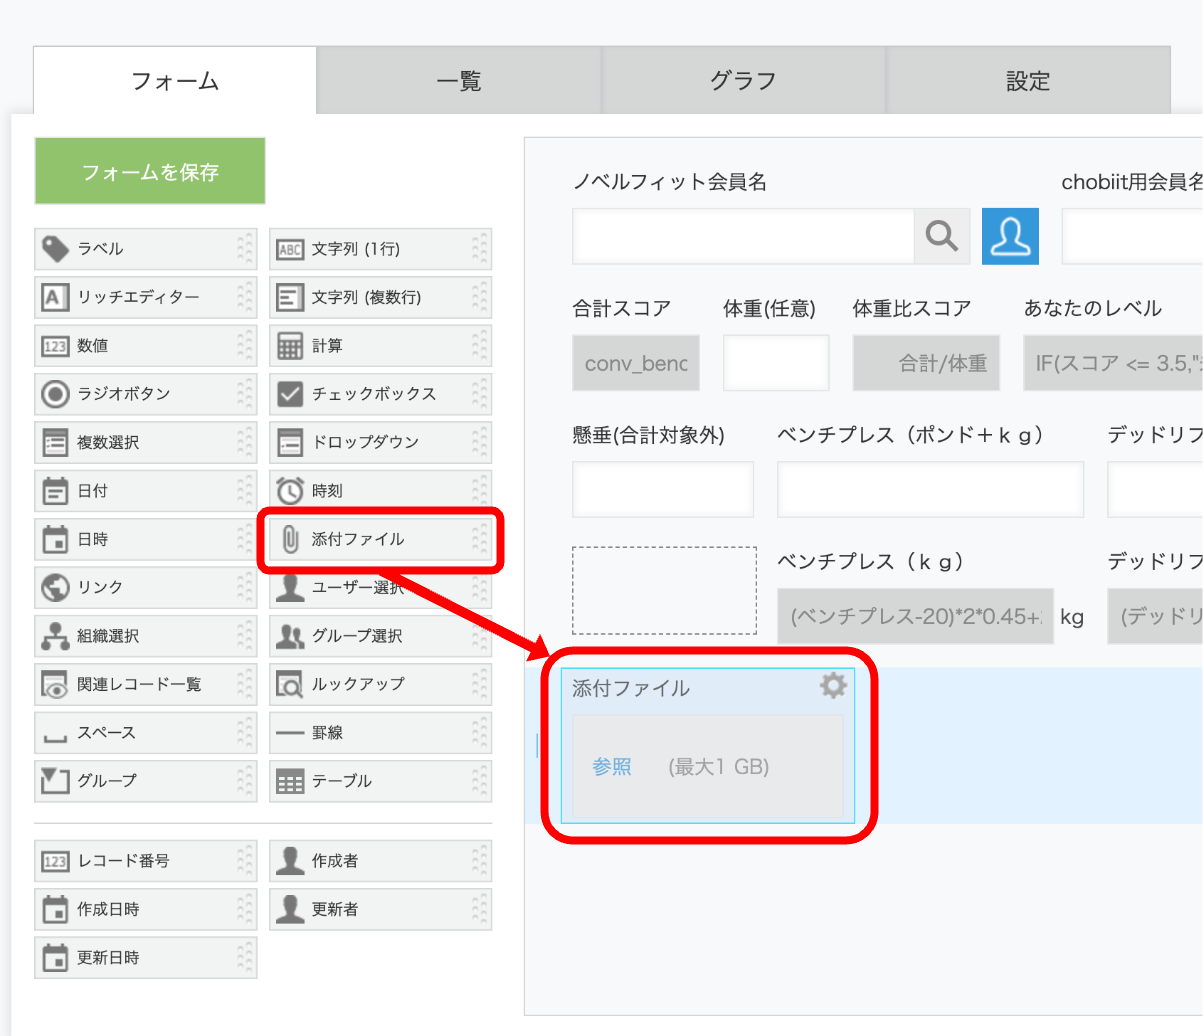Select the 作成者 person icon

[290, 861]
